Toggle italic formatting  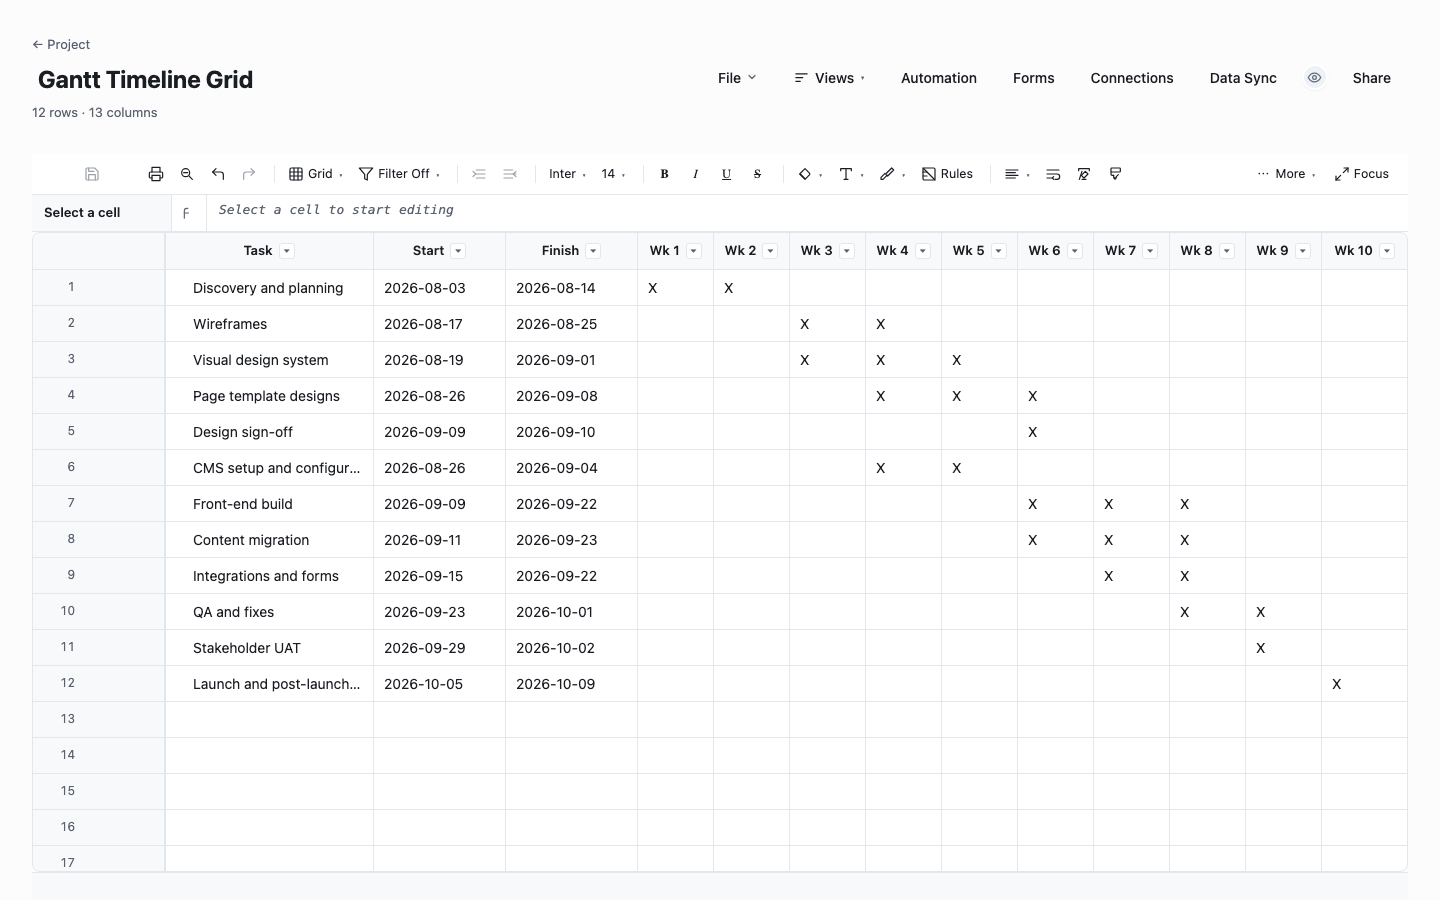(x=695, y=174)
